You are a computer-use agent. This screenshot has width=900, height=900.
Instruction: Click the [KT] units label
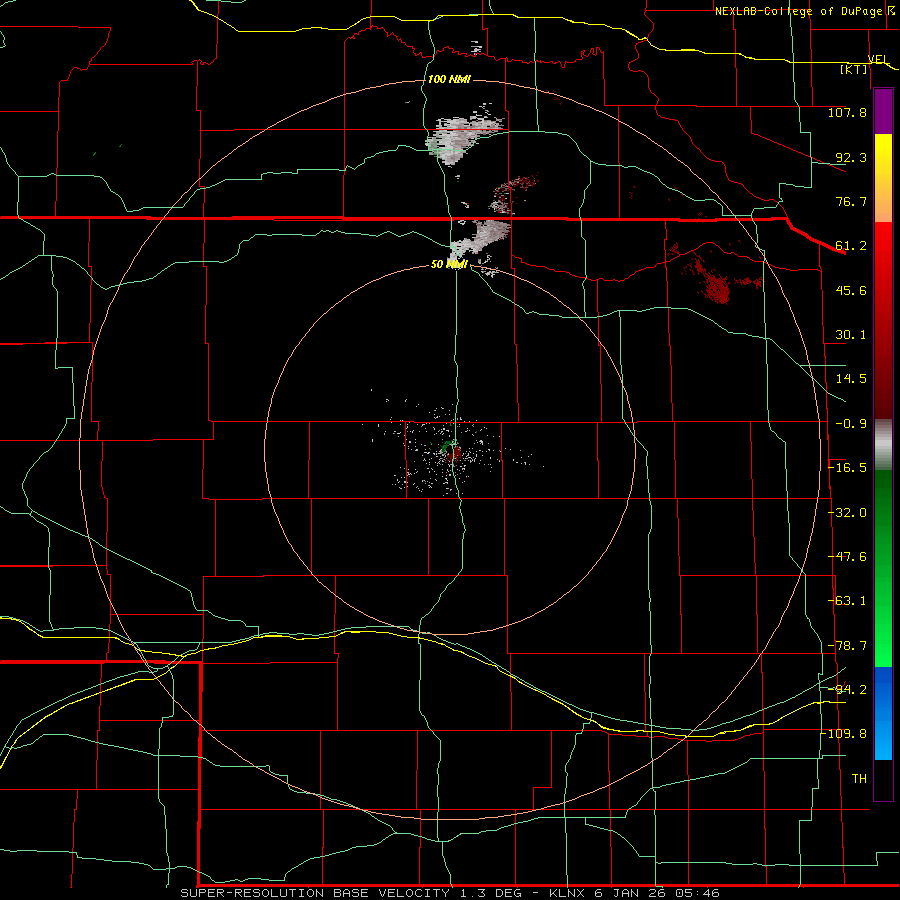[x=854, y=69]
